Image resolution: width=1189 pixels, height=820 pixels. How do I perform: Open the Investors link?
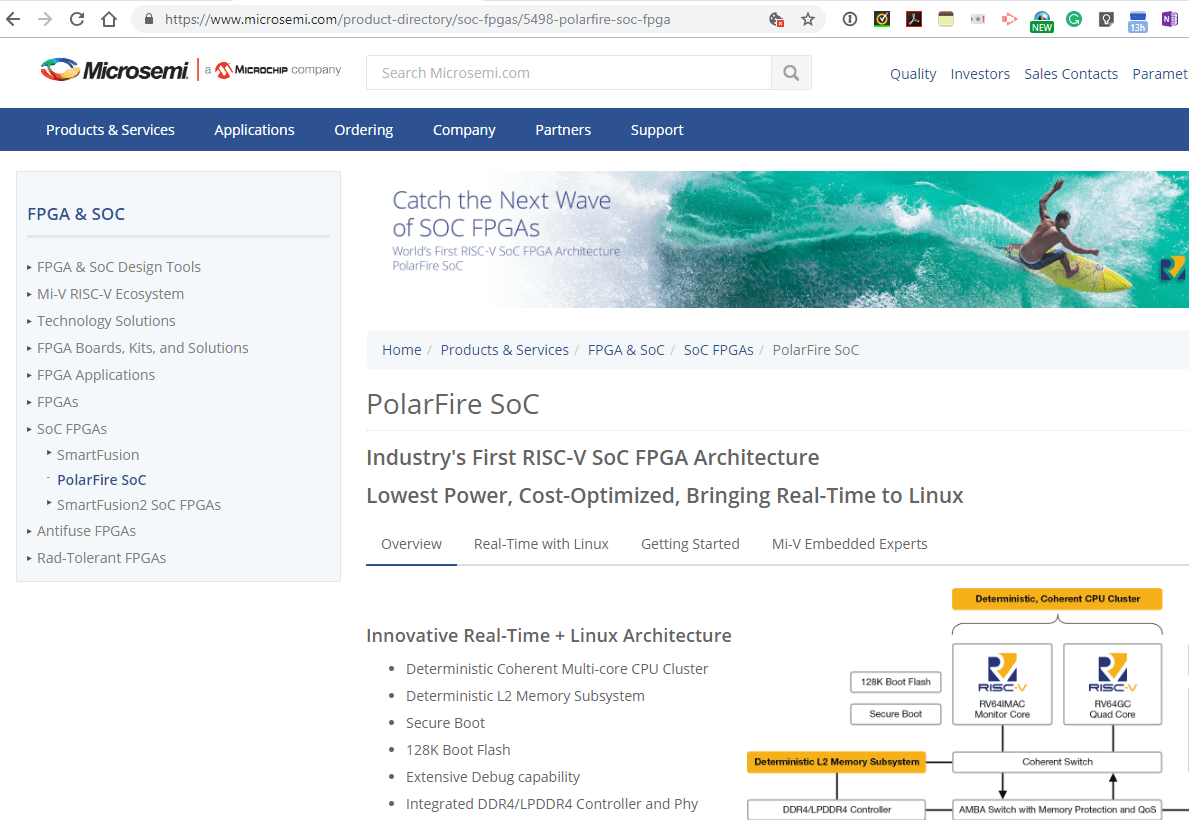click(980, 74)
